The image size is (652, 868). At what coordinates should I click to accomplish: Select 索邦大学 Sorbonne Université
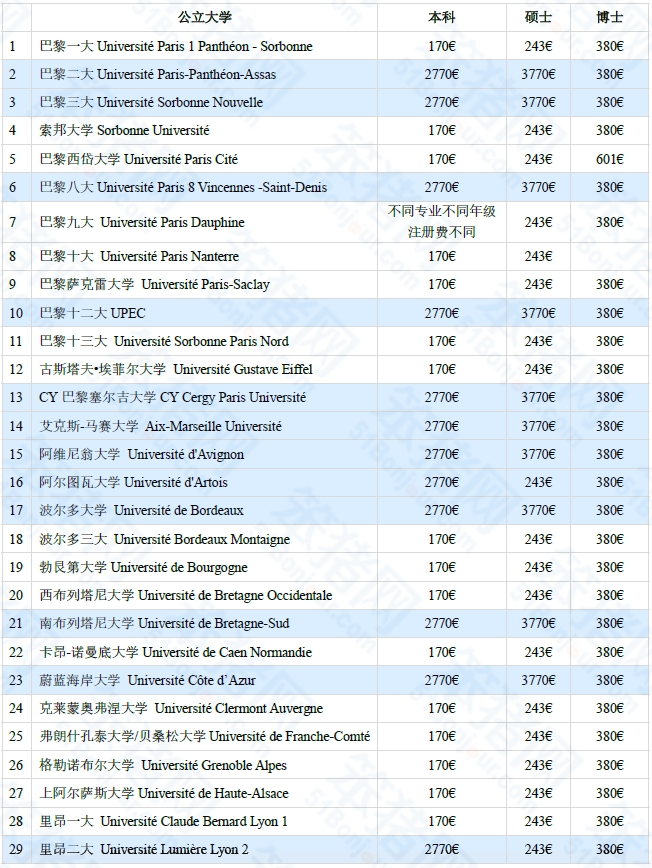click(x=125, y=131)
